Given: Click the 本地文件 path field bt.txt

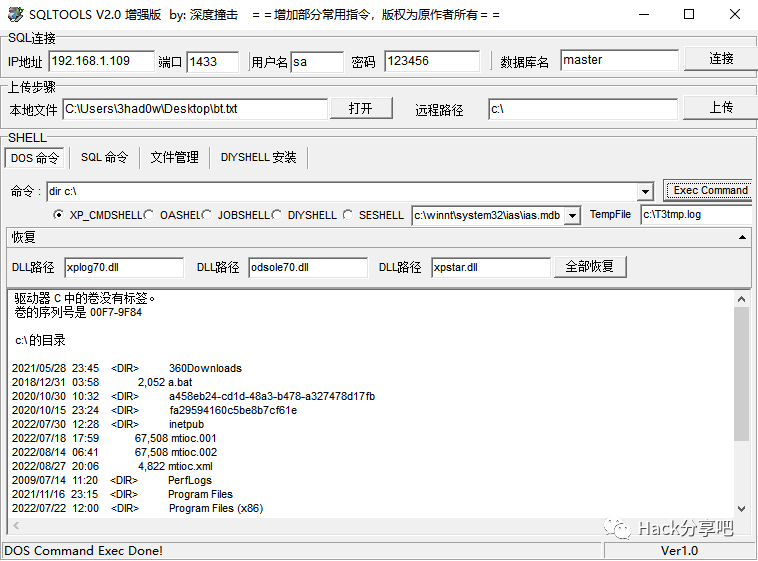Looking at the screenshot, I should (195, 109).
